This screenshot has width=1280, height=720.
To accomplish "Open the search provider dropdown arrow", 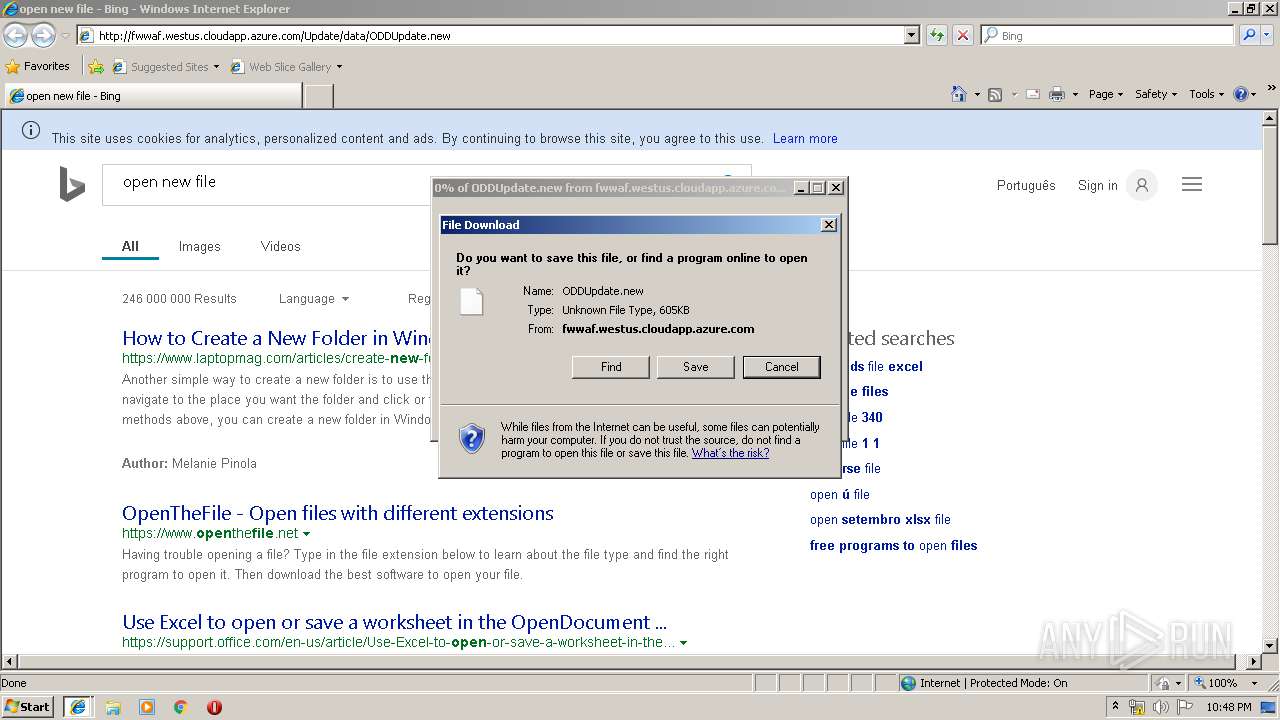I will [1269, 35].
